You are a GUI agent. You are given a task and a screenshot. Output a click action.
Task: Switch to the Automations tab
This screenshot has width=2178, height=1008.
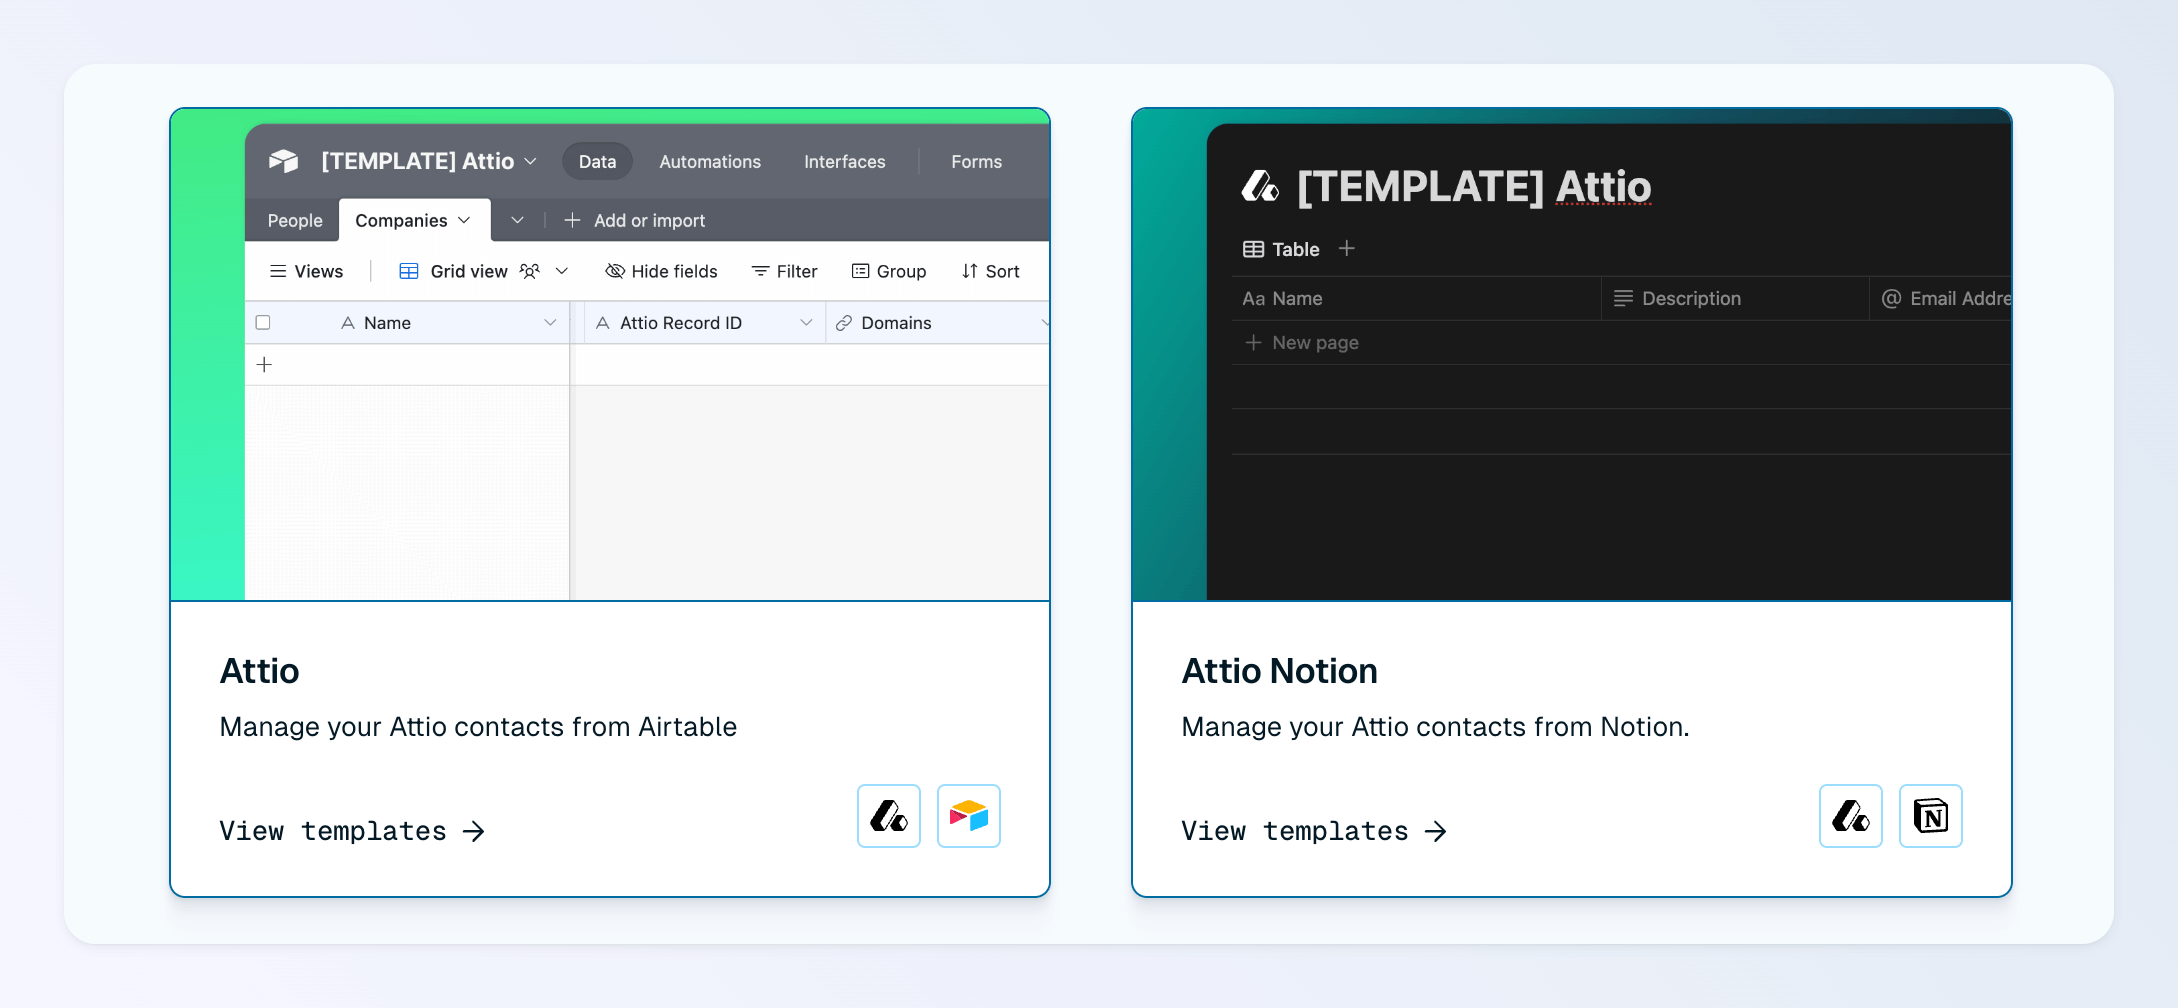click(710, 161)
